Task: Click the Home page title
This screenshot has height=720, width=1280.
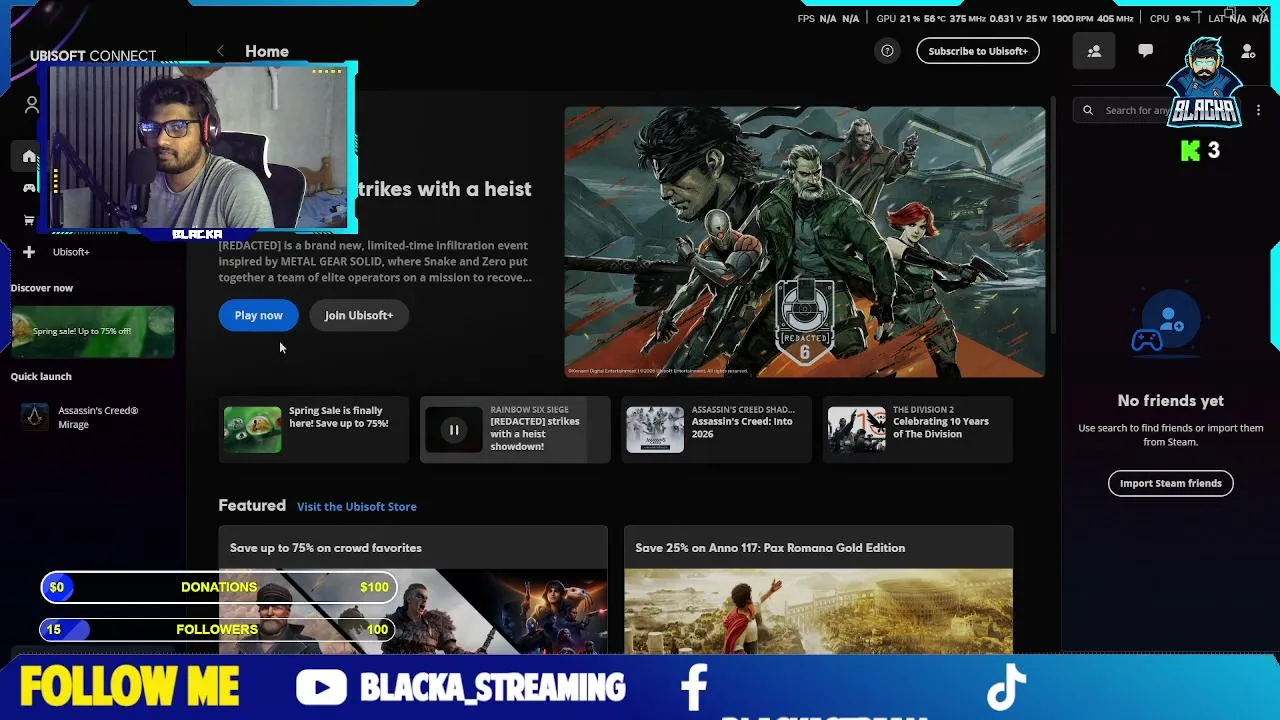Action: pos(267,51)
